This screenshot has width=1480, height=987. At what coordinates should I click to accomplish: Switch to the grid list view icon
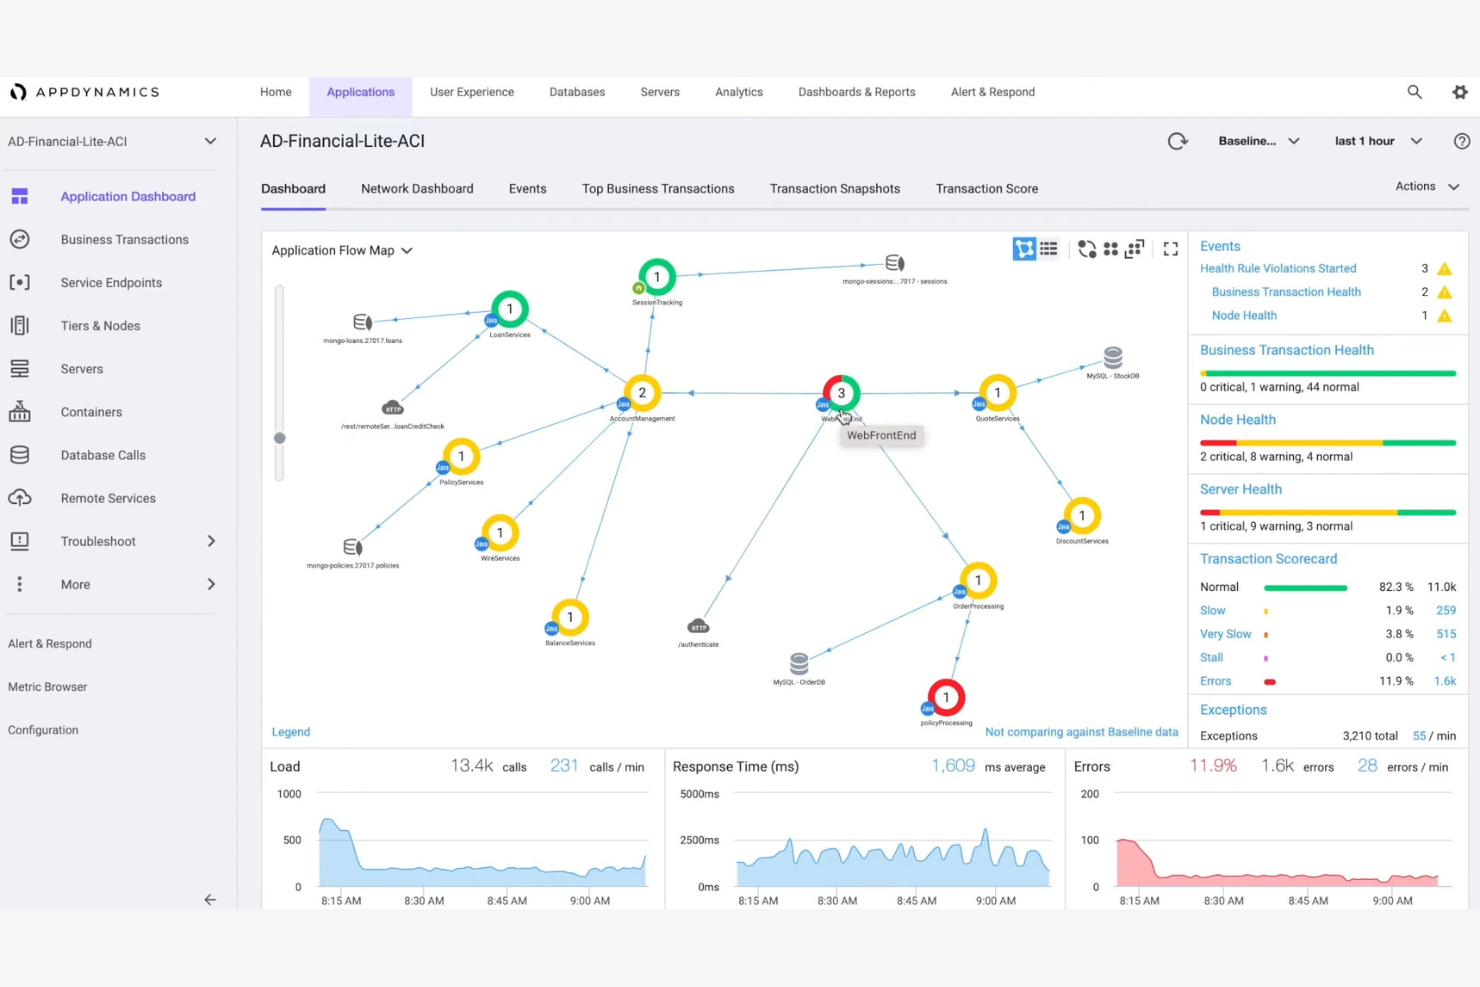point(1048,249)
